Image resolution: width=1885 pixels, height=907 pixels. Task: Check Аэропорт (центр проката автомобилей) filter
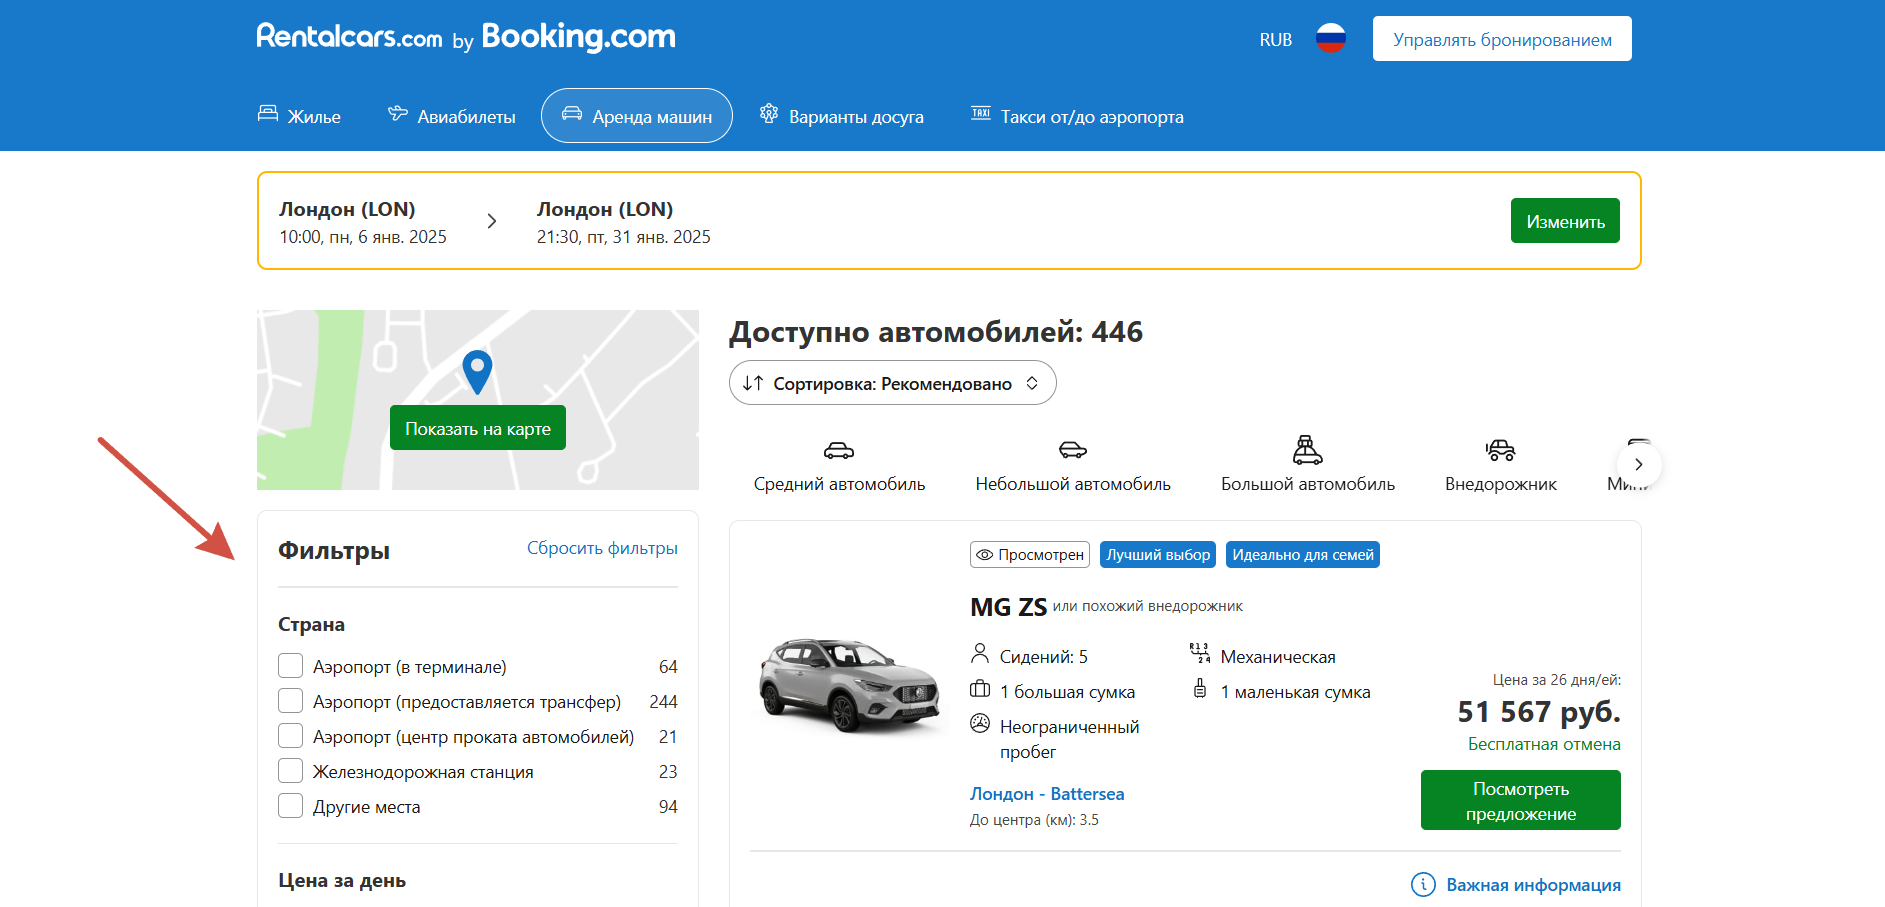pyautogui.click(x=290, y=736)
